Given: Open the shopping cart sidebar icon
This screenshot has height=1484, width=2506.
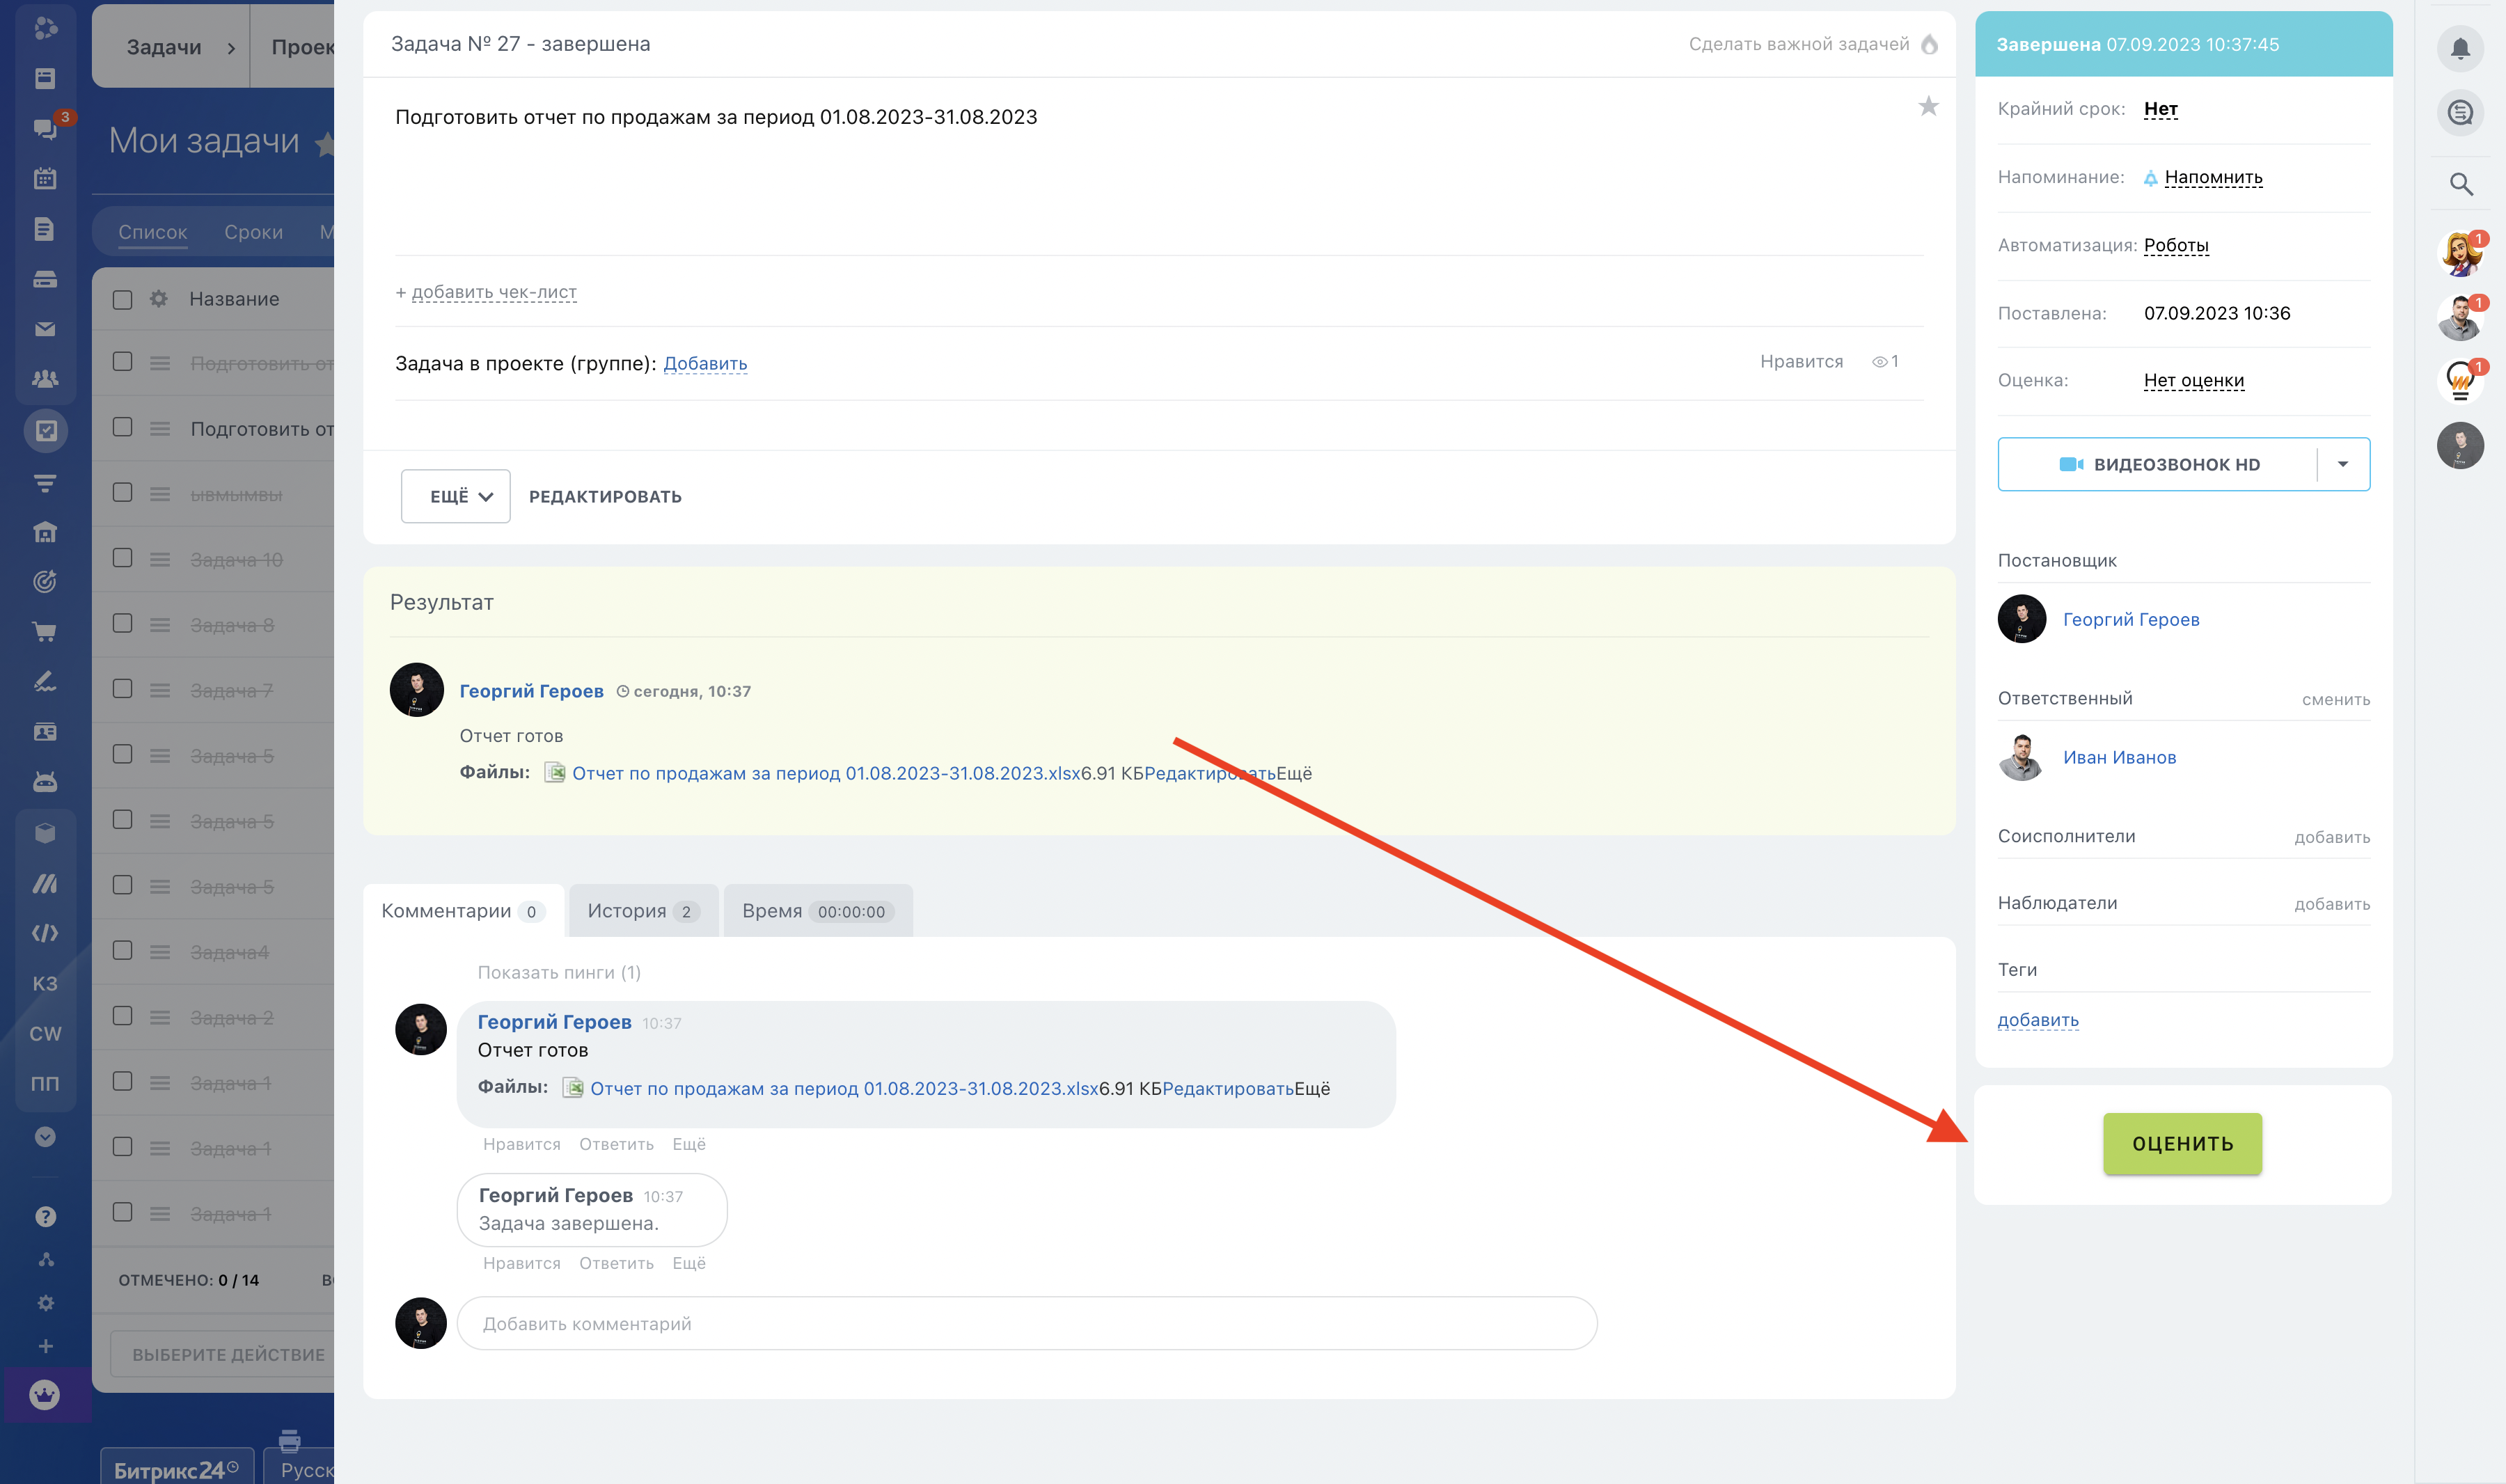Looking at the screenshot, I should click(x=45, y=631).
